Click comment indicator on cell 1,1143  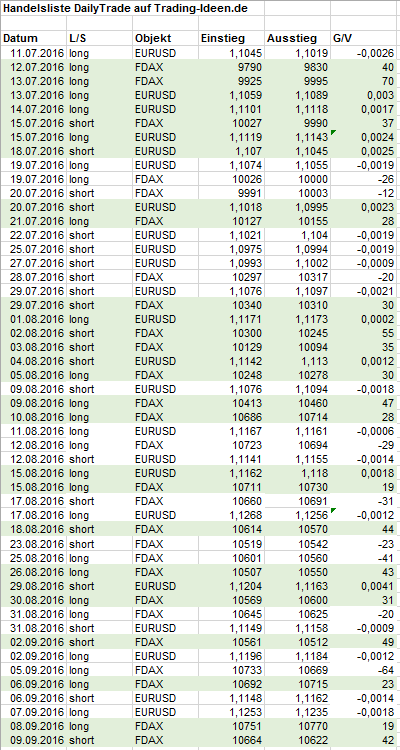[333, 132]
